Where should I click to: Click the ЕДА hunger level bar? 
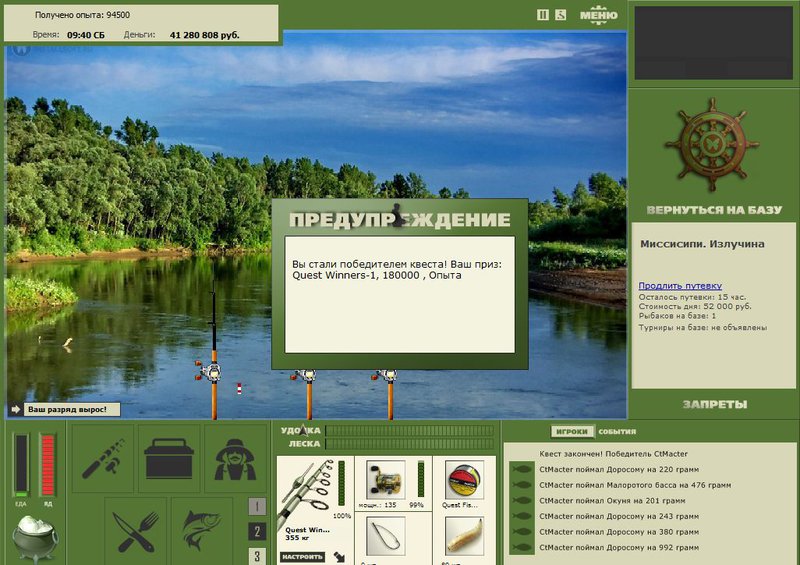(x=21, y=465)
